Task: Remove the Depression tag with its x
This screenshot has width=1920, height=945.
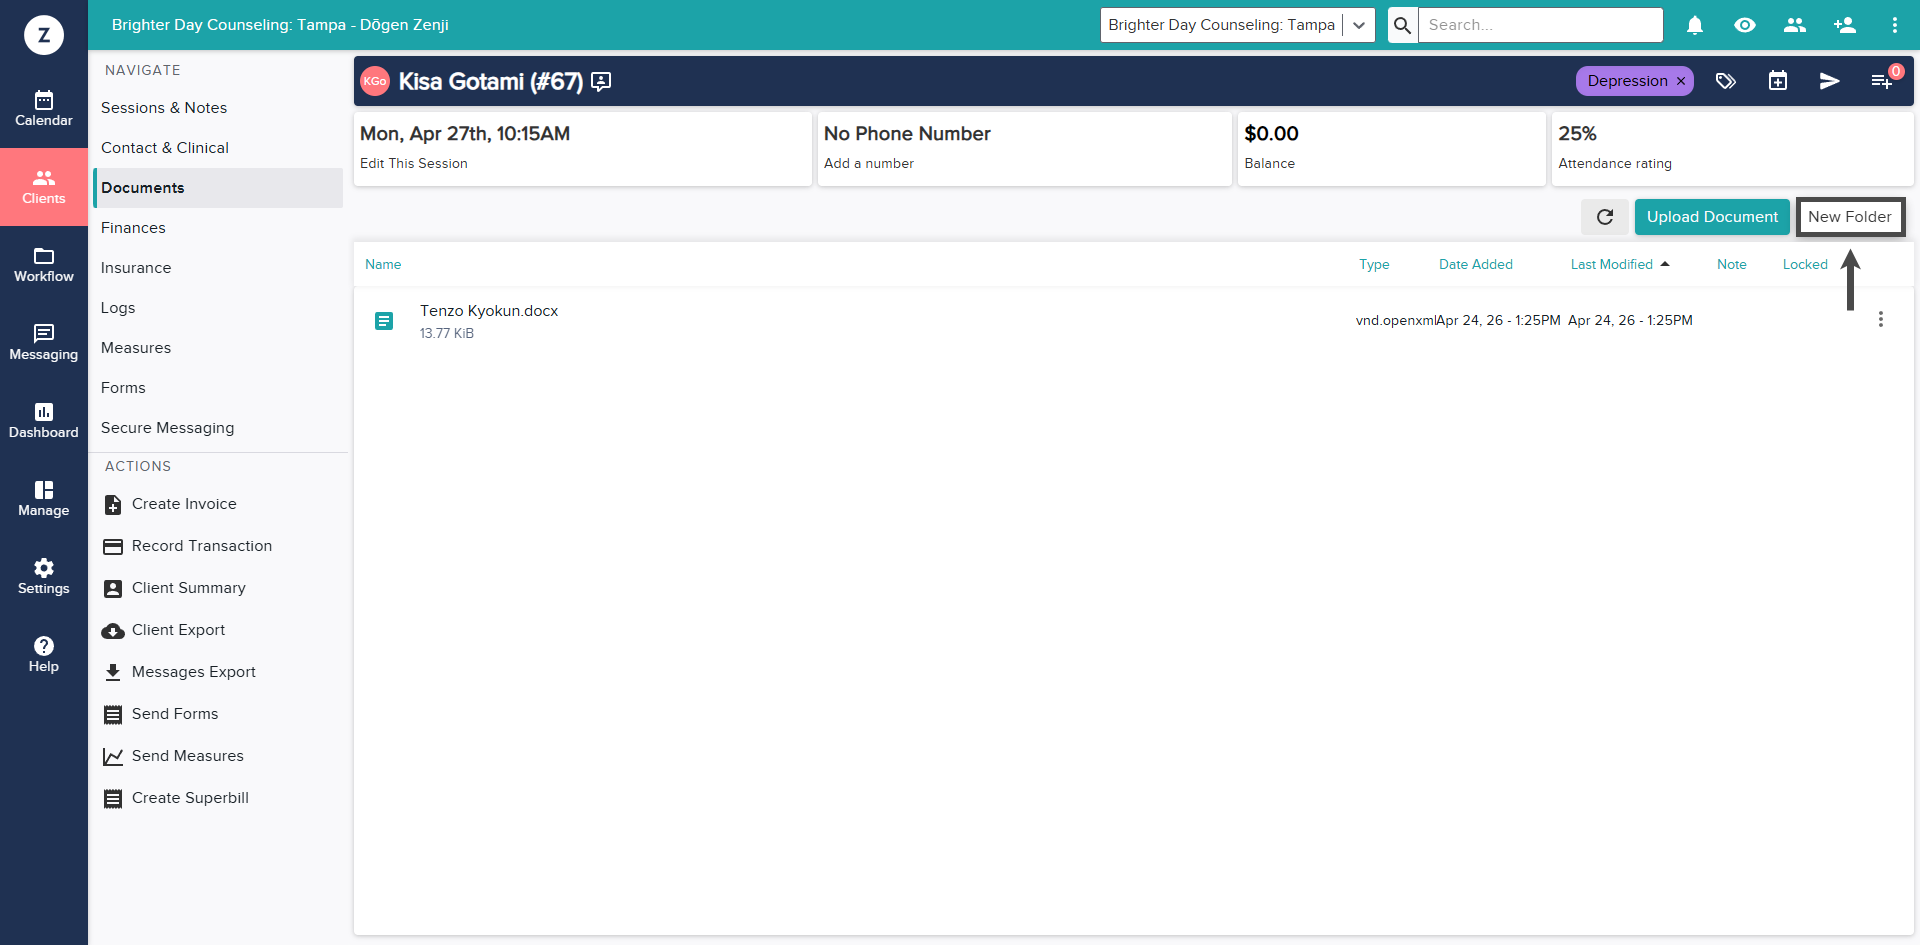Action: point(1681,81)
